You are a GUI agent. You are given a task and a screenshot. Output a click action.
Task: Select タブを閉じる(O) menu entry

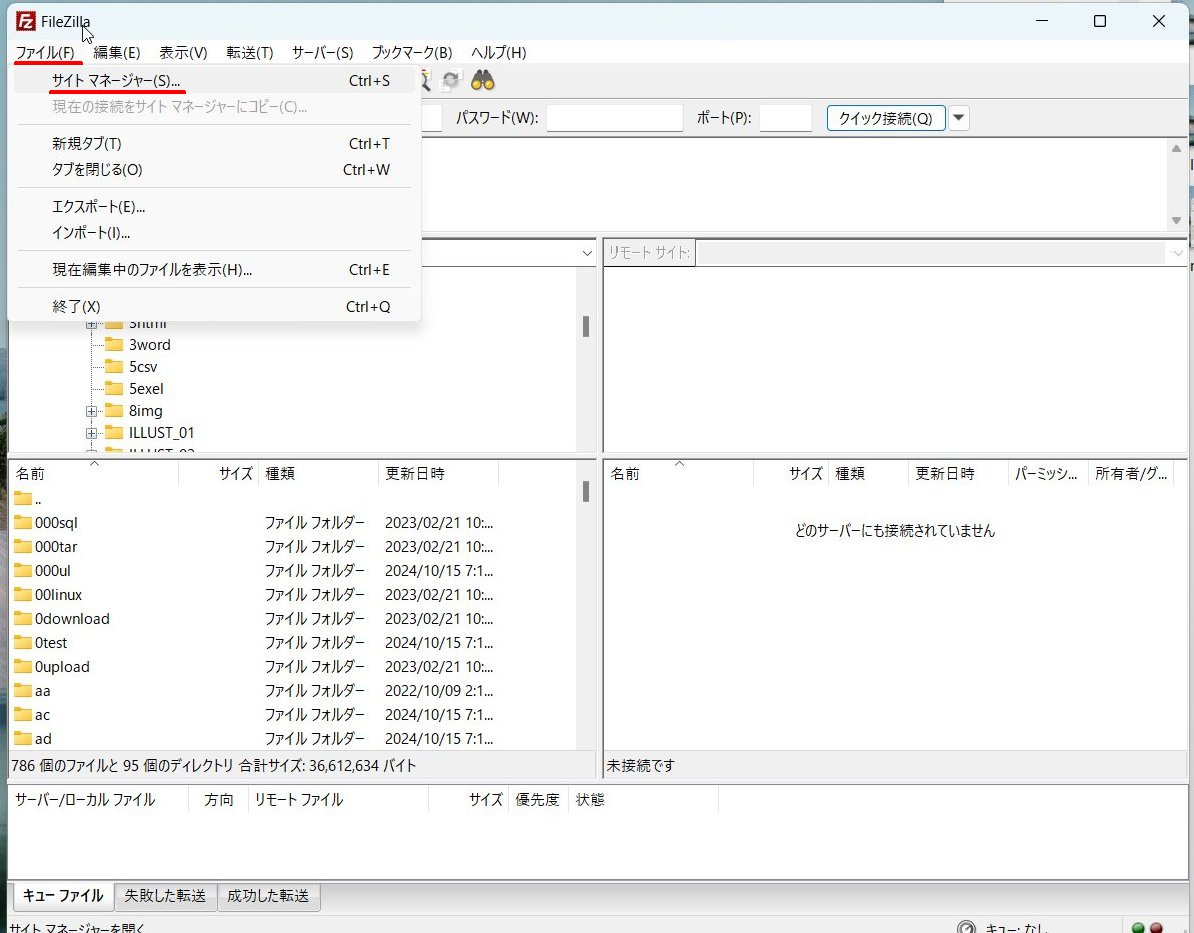click(215, 170)
